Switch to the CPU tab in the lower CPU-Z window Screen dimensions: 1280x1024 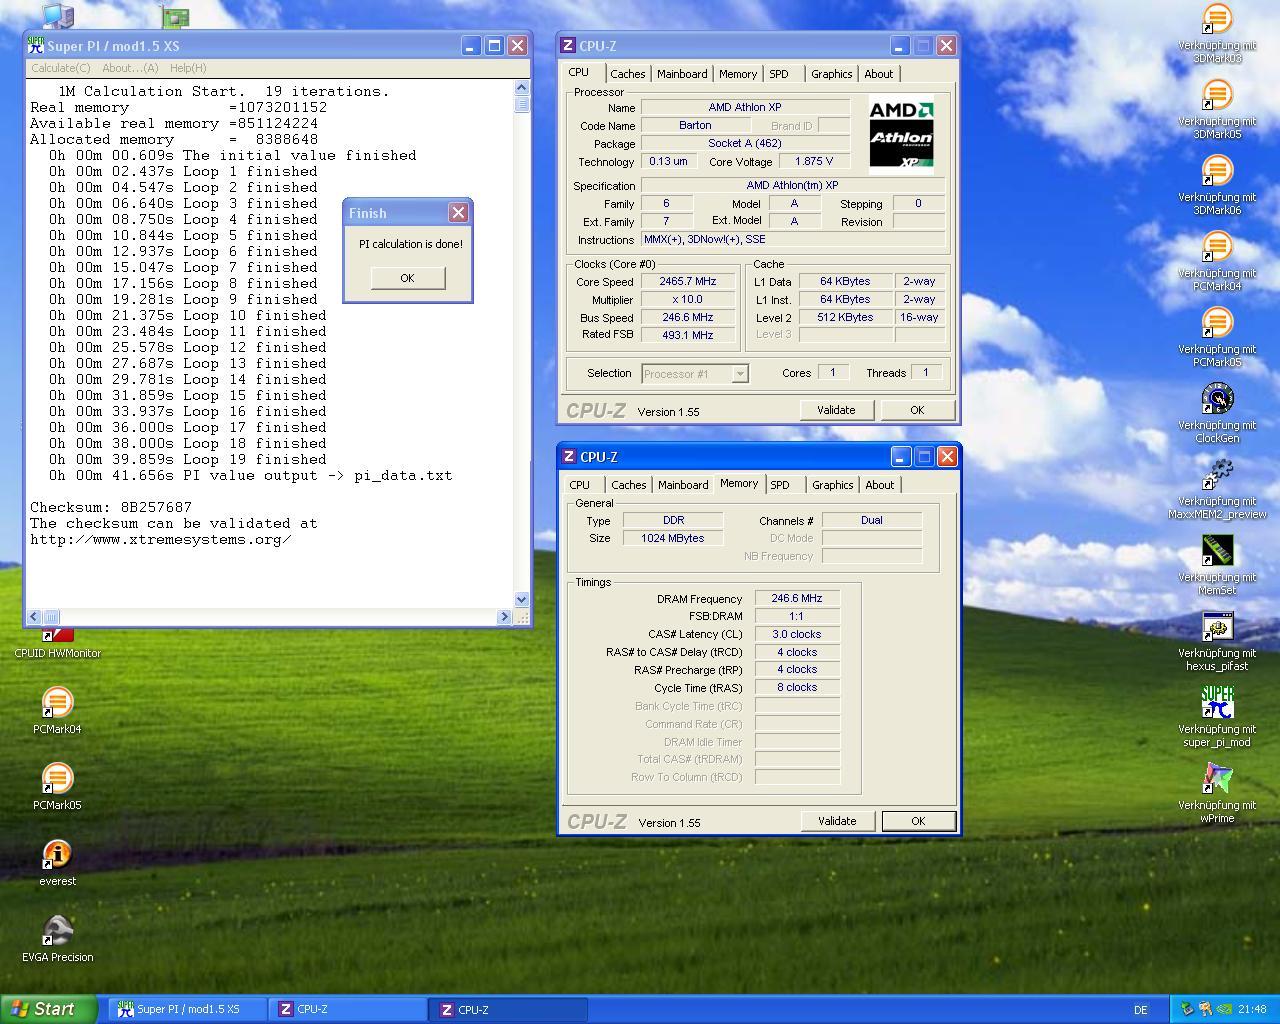pos(580,485)
